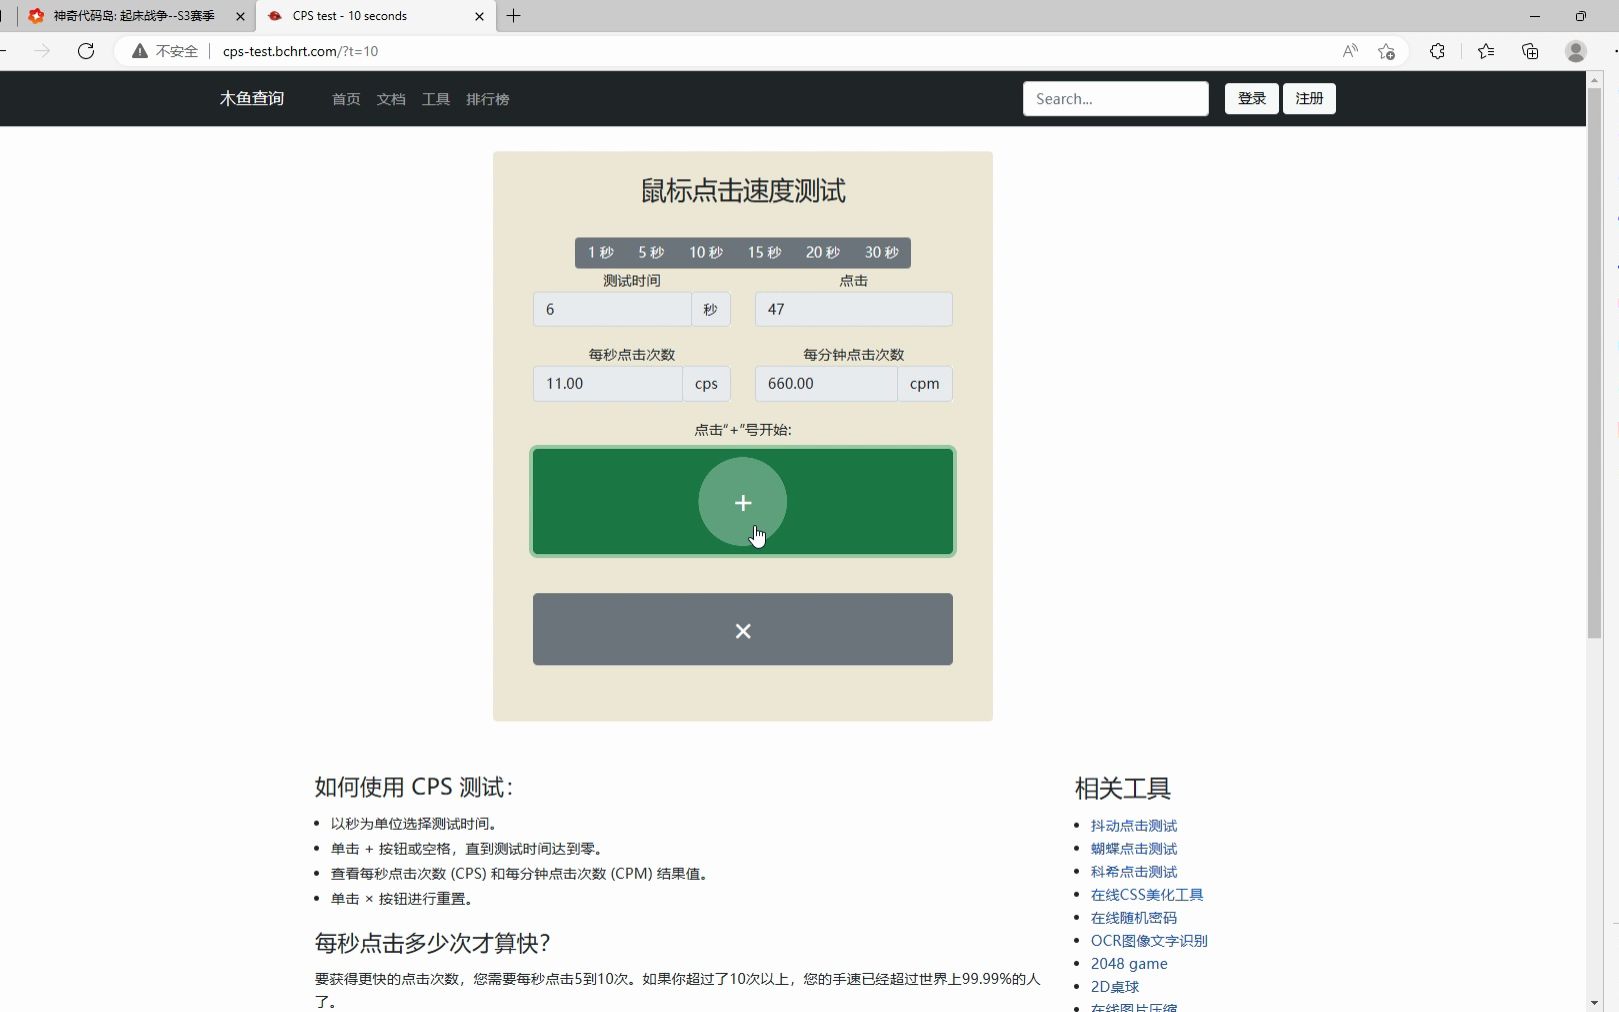Select the 15 秒 duration option
The height and width of the screenshot is (1012, 1619).
pyautogui.click(x=764, y=253)
